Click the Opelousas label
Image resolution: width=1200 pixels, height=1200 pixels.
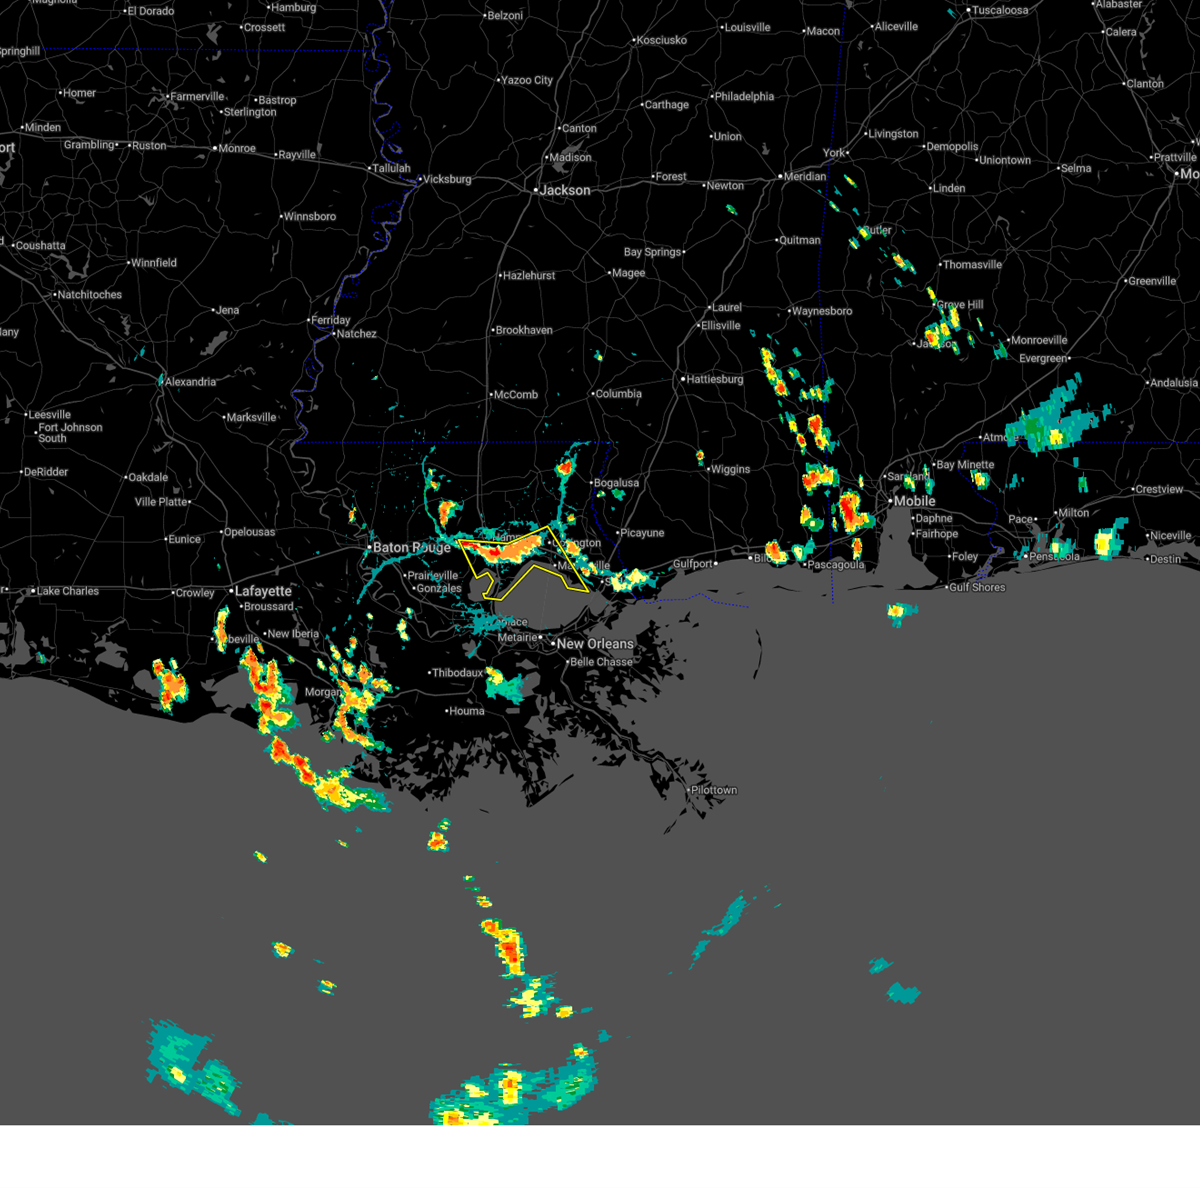pyautogui.click(x=249, y=533)
